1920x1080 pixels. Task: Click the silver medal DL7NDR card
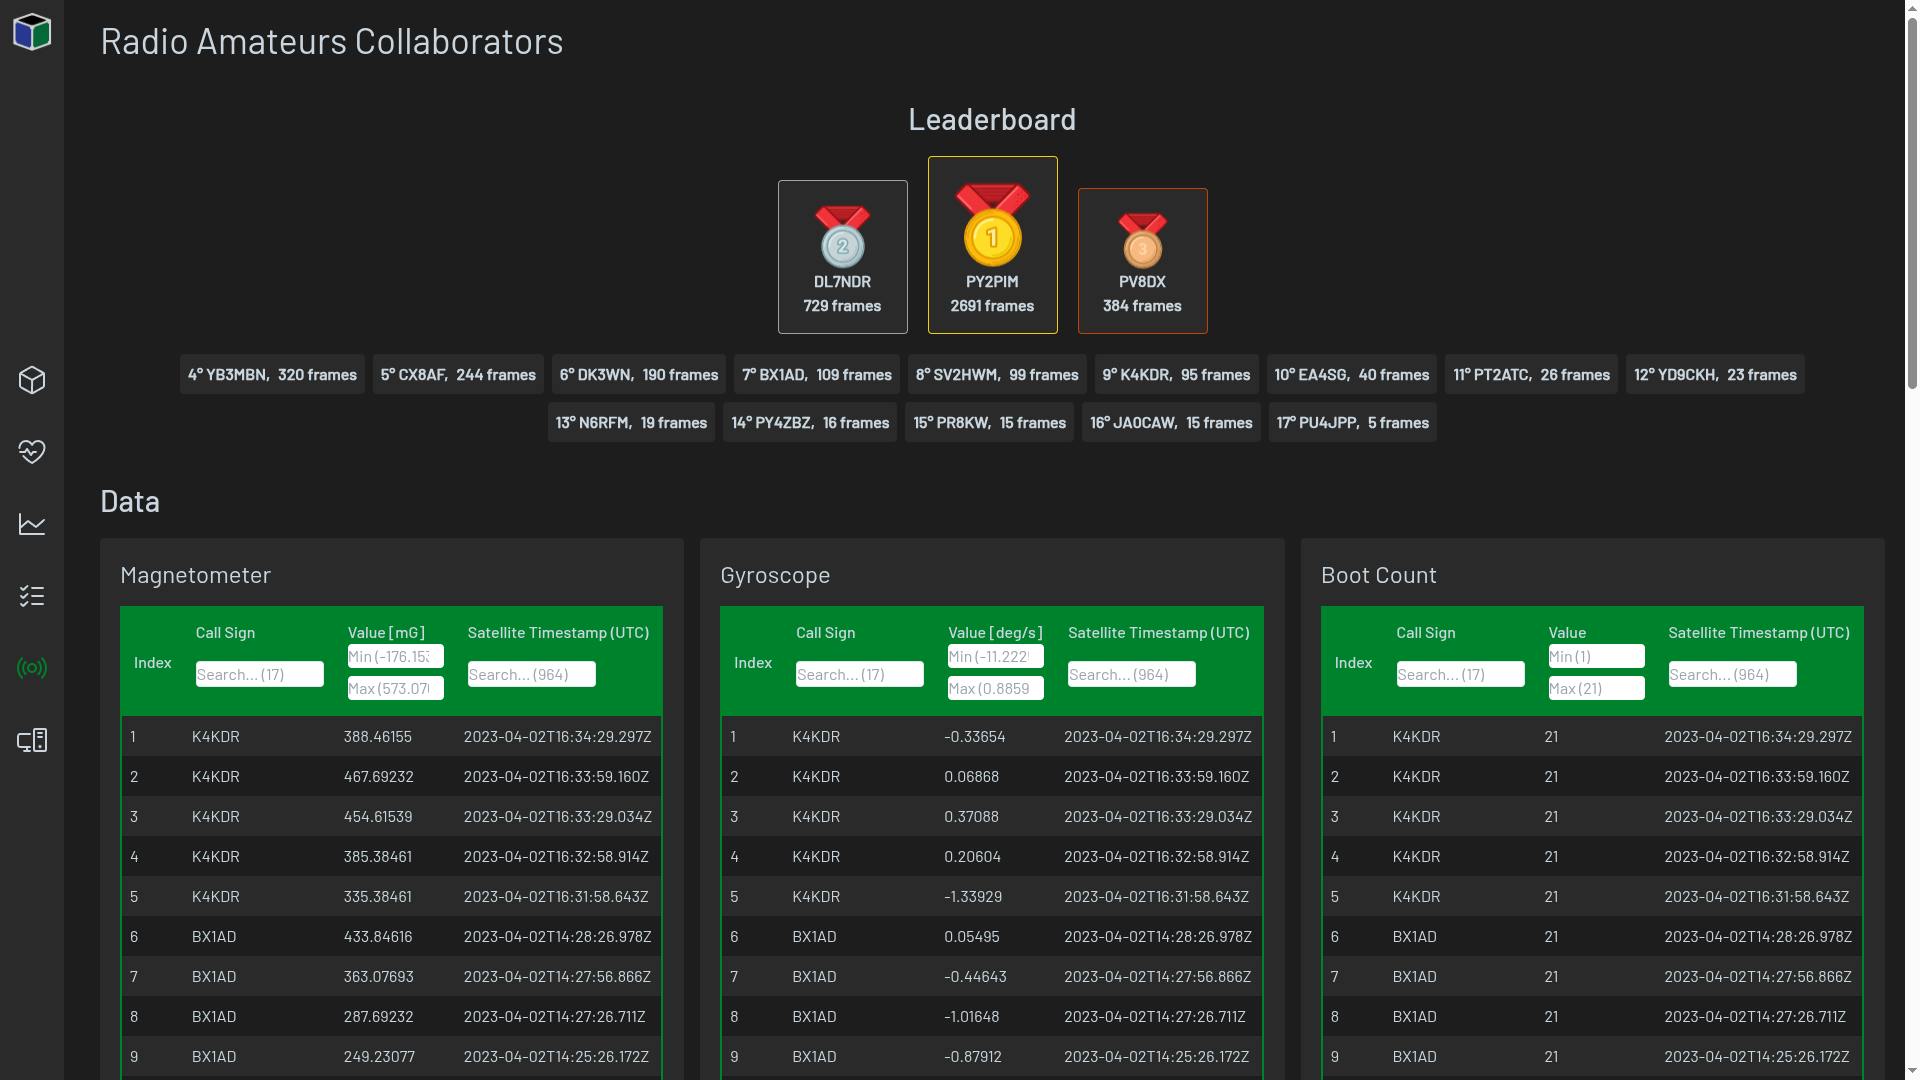842,257
